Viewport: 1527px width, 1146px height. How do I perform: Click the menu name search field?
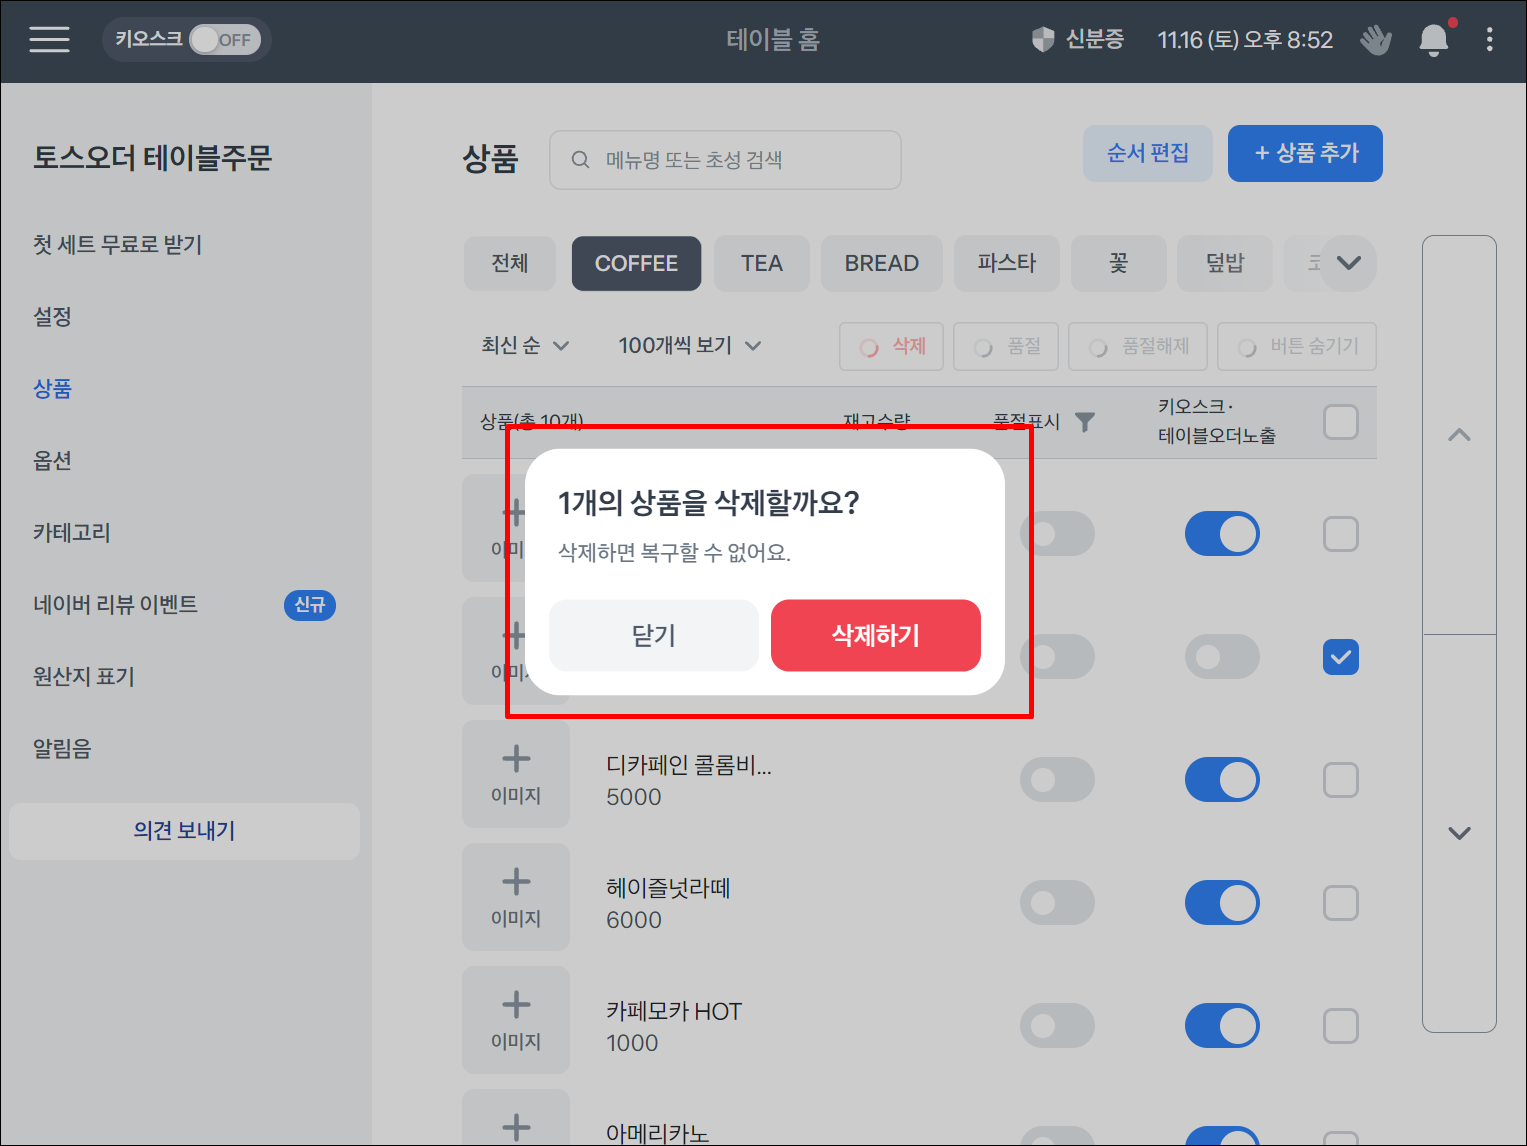click(725, 160)
